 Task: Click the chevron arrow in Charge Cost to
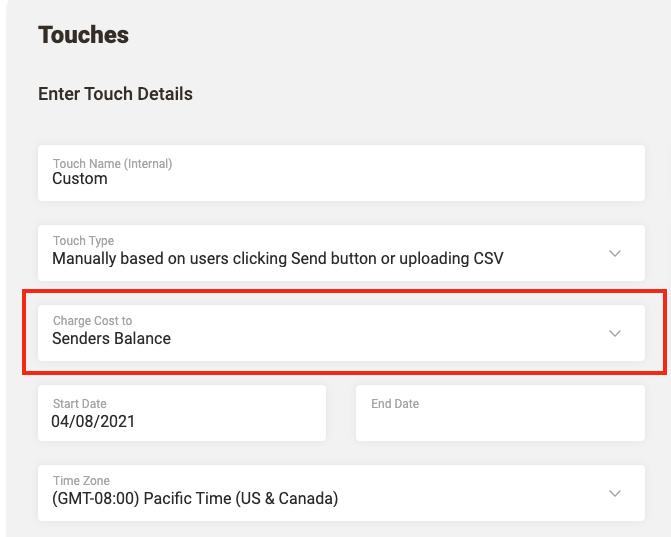click(615, 333)
